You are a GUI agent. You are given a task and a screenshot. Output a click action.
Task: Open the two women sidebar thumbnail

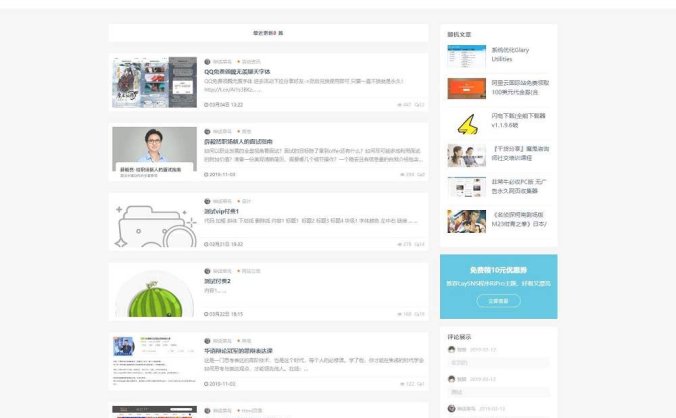tap(466, 155)
